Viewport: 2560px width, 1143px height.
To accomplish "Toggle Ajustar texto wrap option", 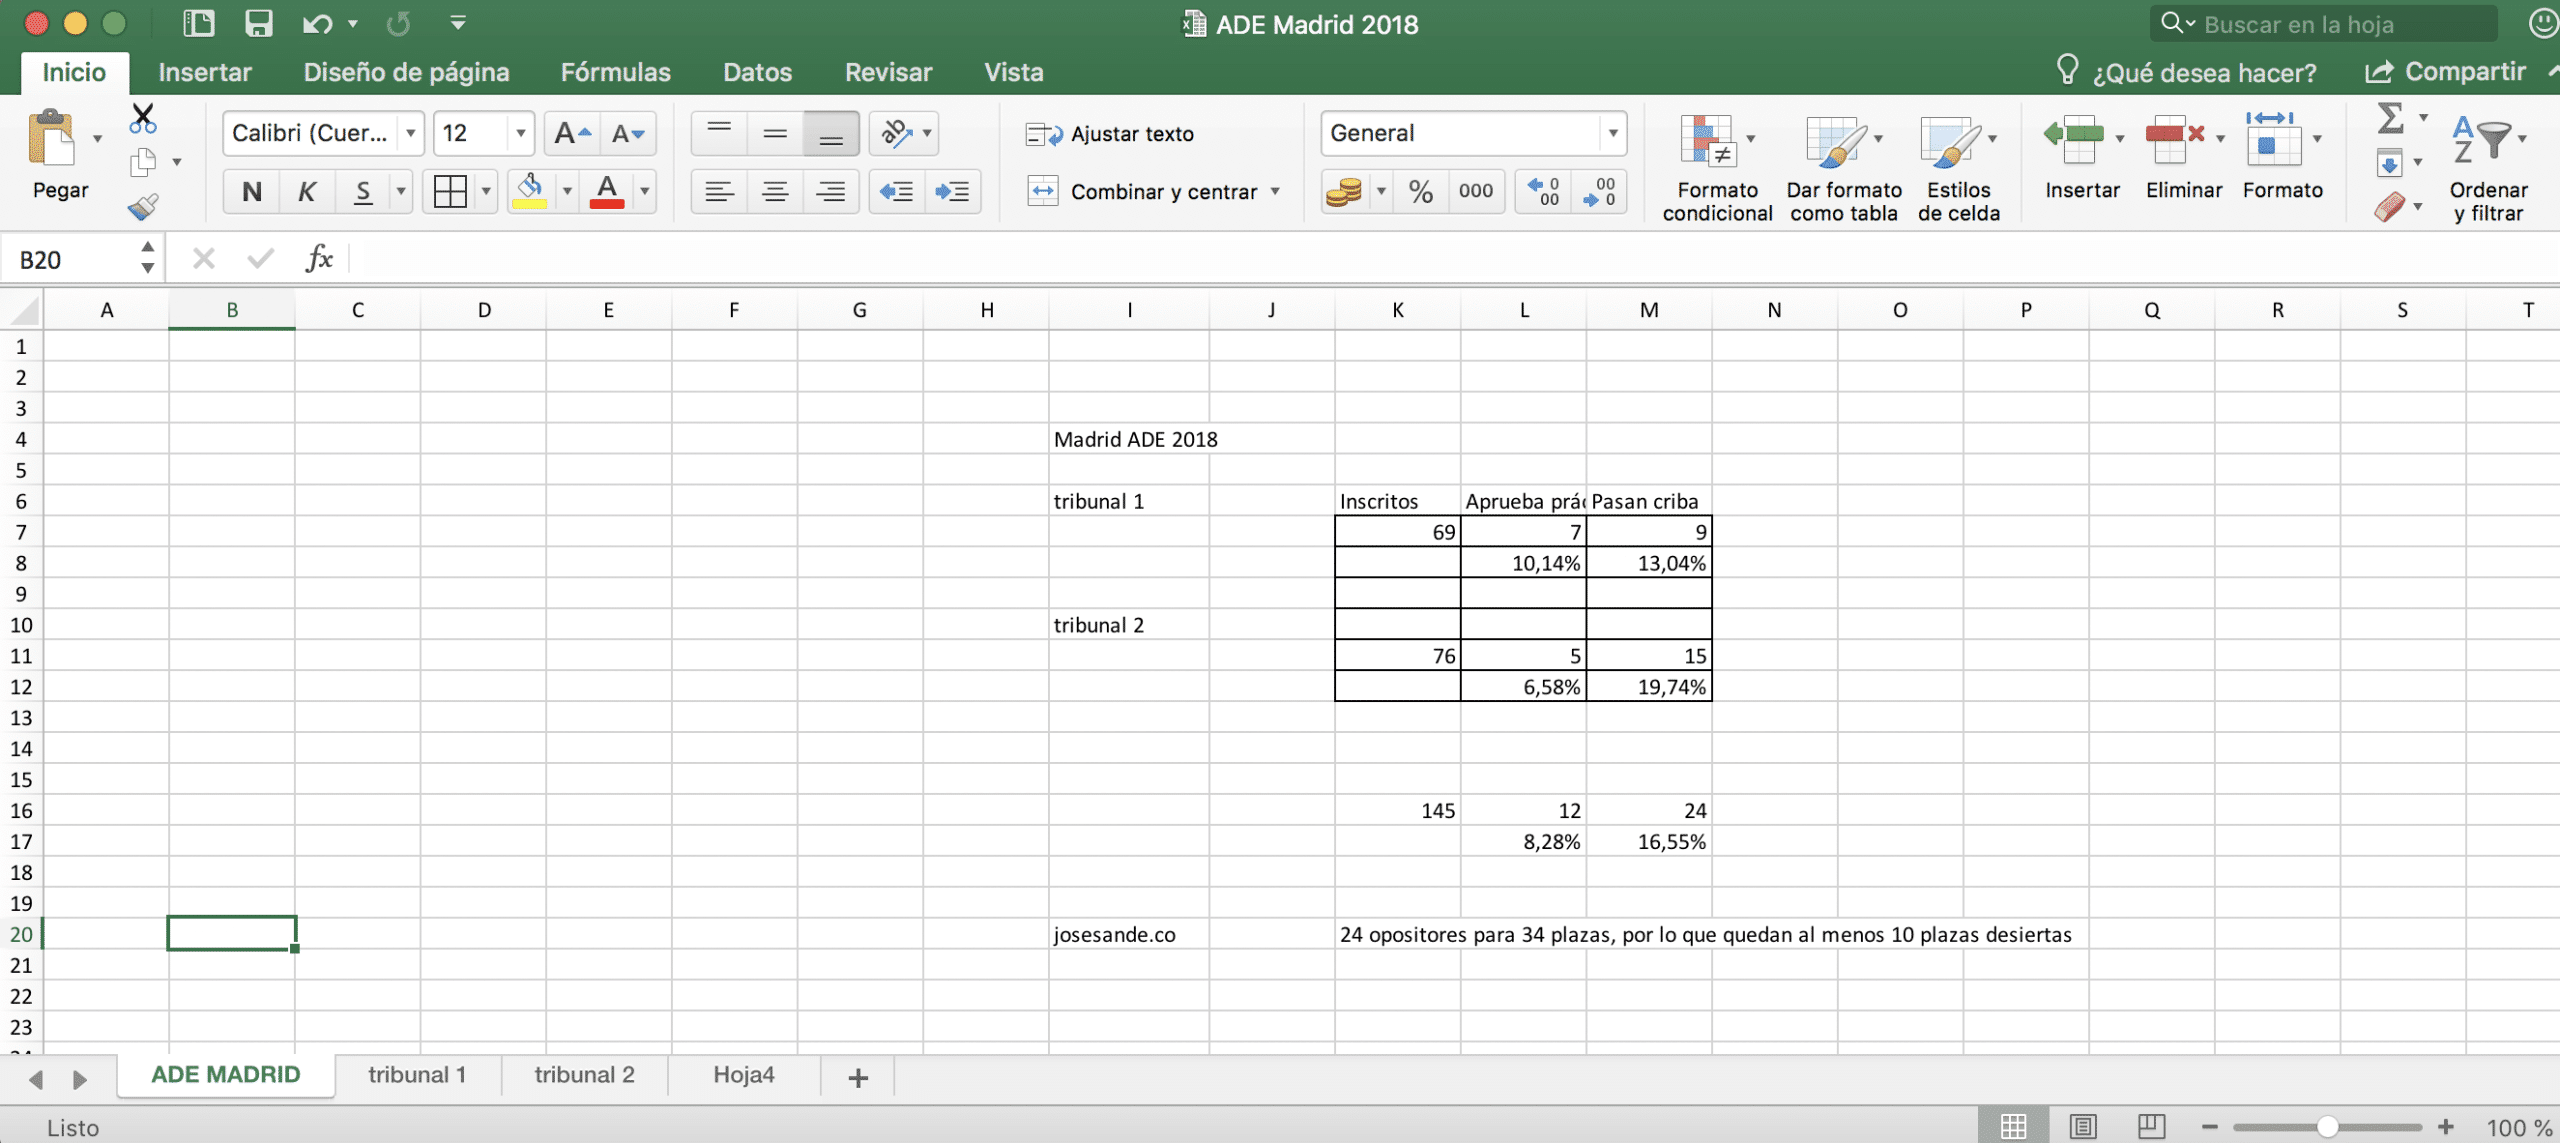I will point(1110,133).
